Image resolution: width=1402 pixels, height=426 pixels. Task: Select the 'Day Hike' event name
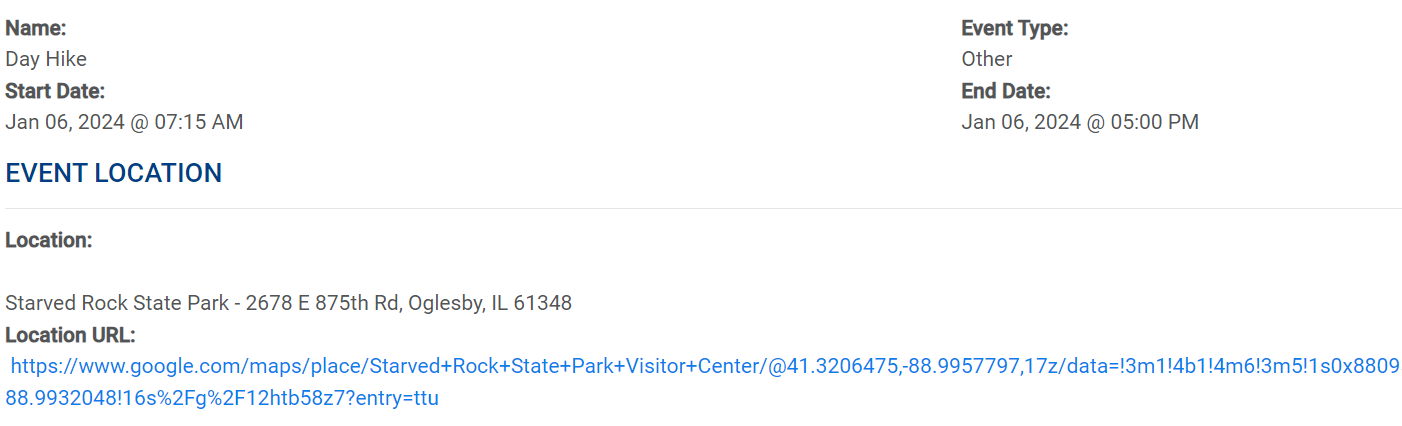46,59
